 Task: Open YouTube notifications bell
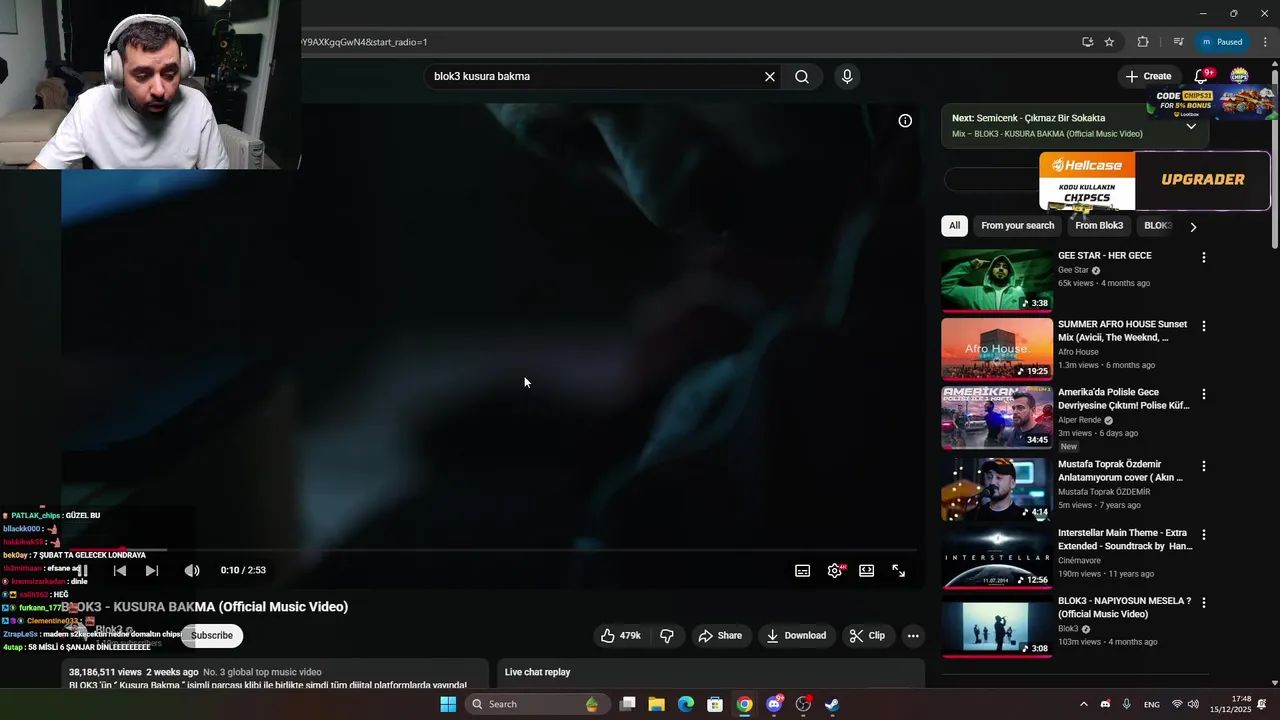click(1201, 77)
